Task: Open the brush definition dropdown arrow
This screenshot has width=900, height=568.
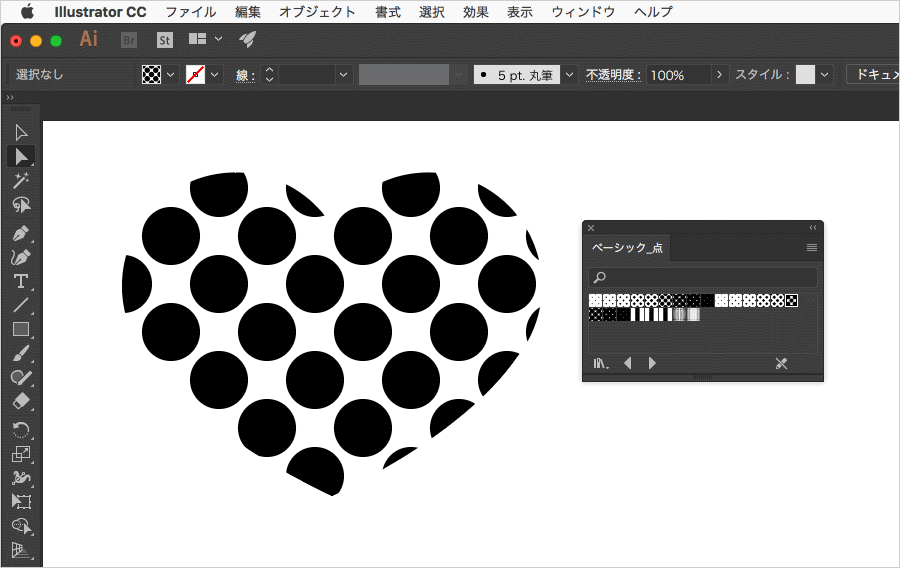Action: (569, 75)
